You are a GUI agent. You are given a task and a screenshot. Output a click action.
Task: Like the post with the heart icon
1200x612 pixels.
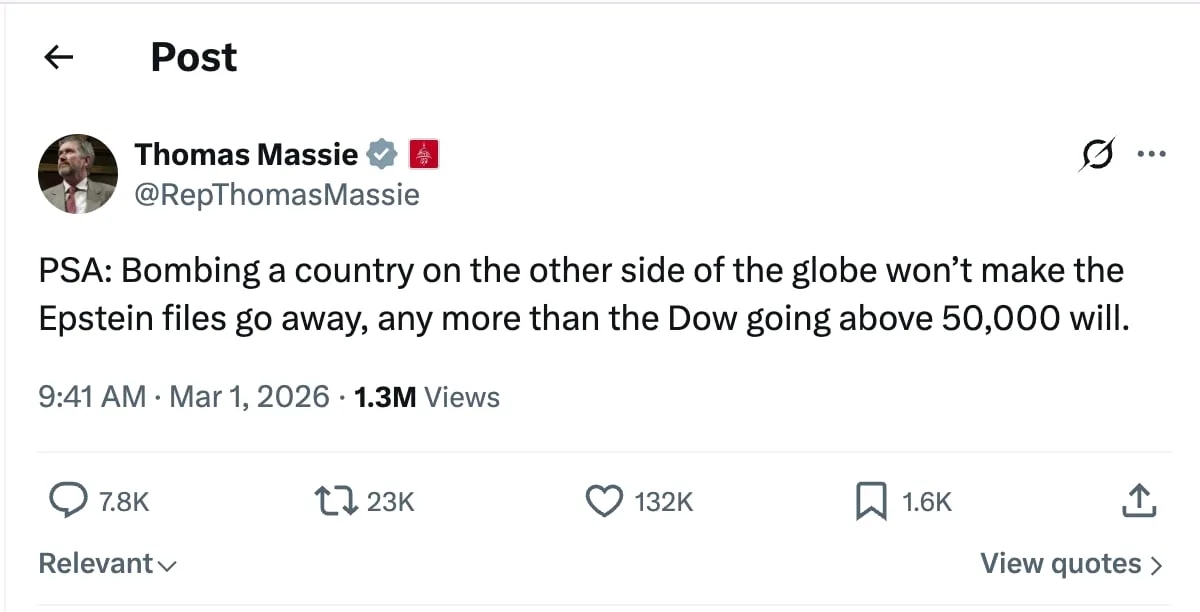[603, 500]
